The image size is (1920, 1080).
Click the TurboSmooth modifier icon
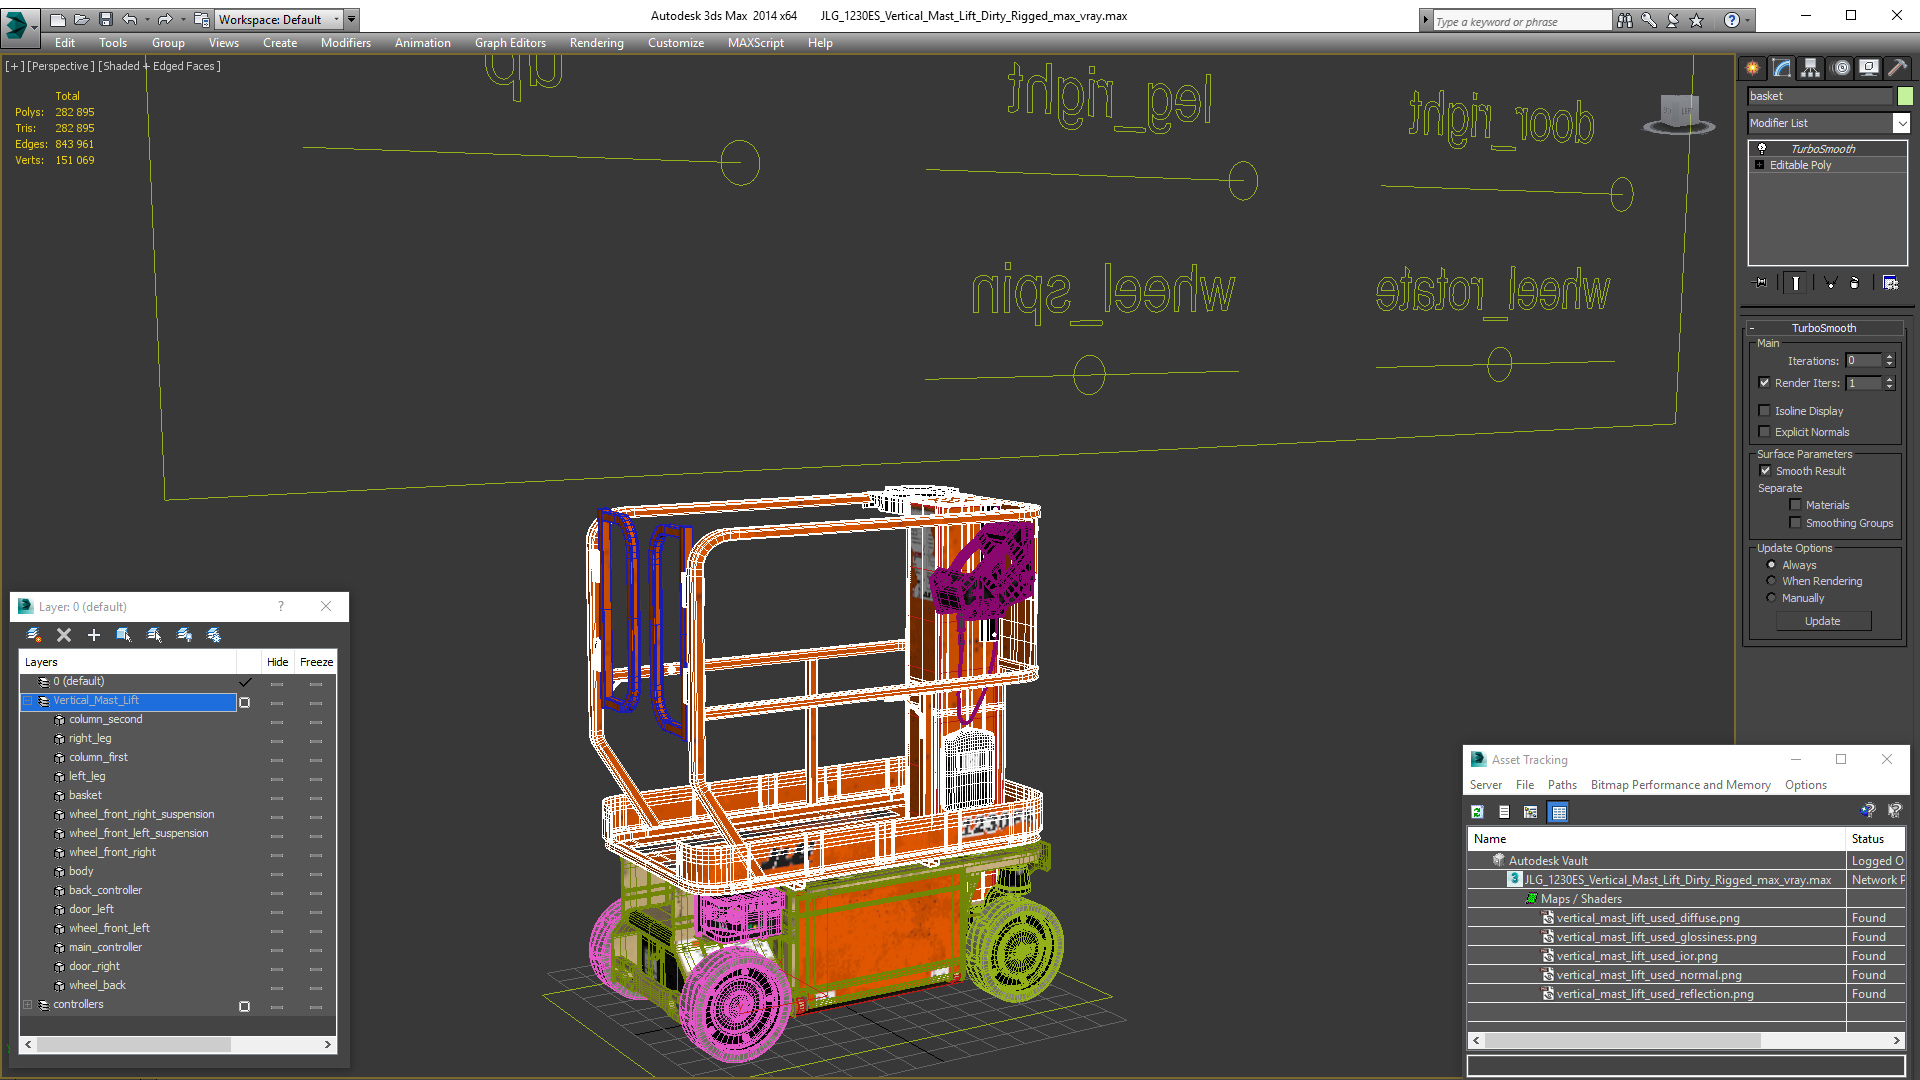click(1763, 148)
